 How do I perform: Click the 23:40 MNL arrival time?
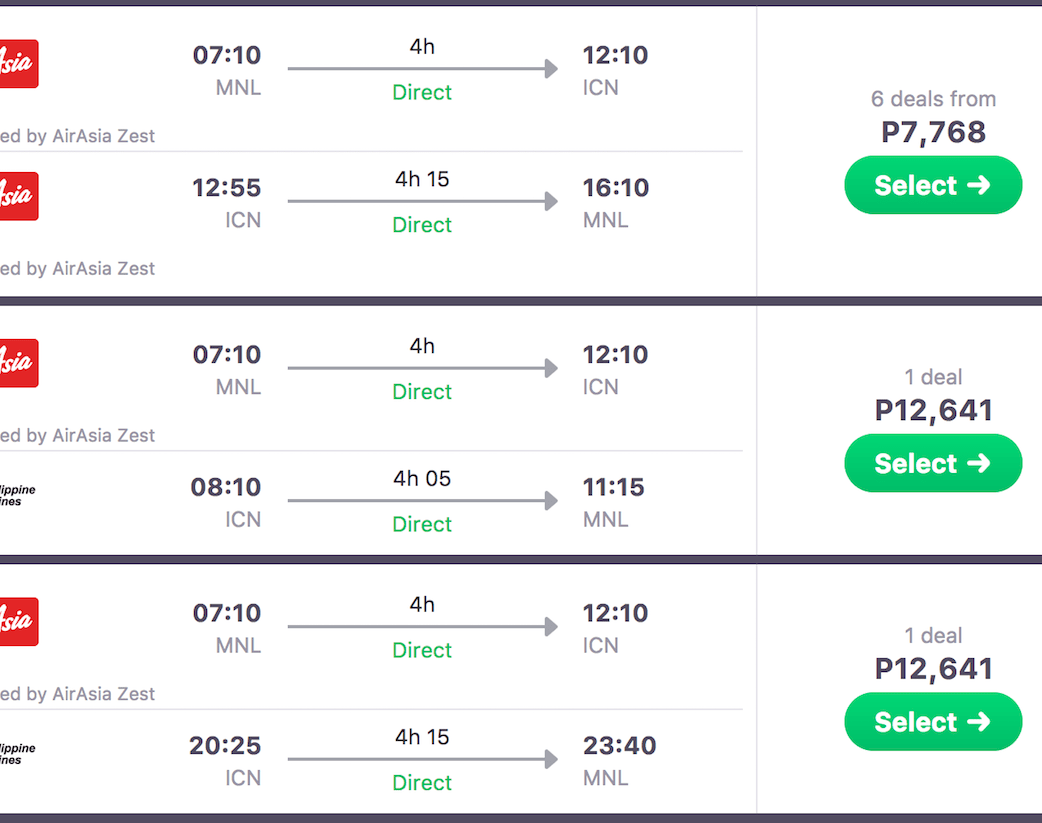point(619,746)
